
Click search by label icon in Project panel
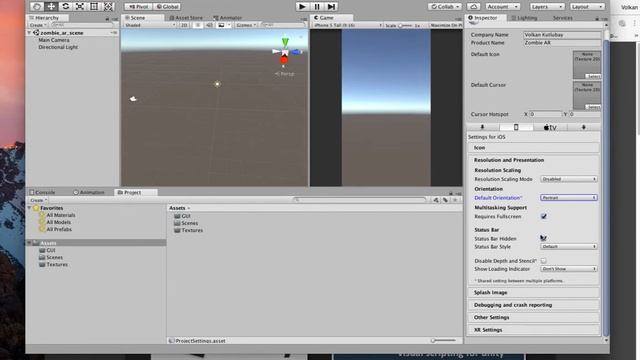445,200
